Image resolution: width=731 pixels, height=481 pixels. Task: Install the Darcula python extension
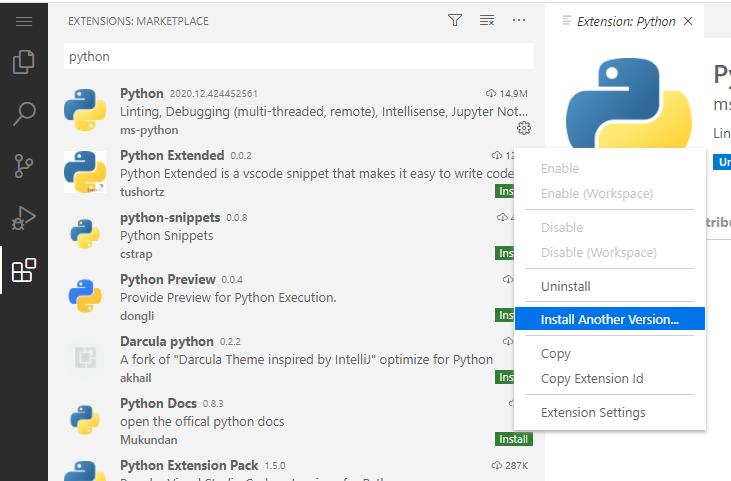click(504, 377)
